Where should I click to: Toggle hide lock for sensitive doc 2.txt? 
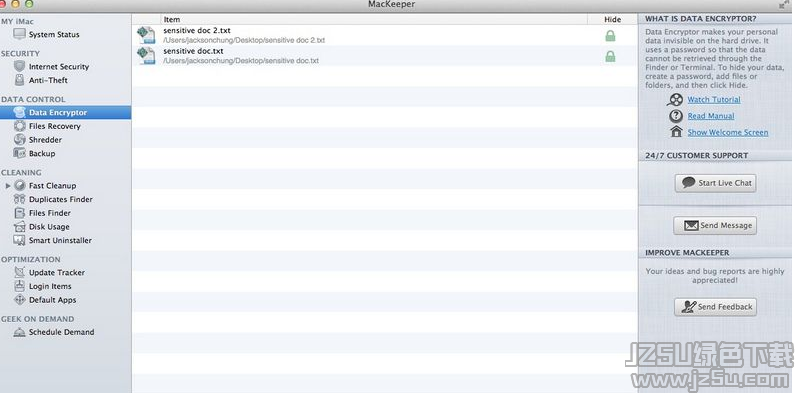point(610,35)
